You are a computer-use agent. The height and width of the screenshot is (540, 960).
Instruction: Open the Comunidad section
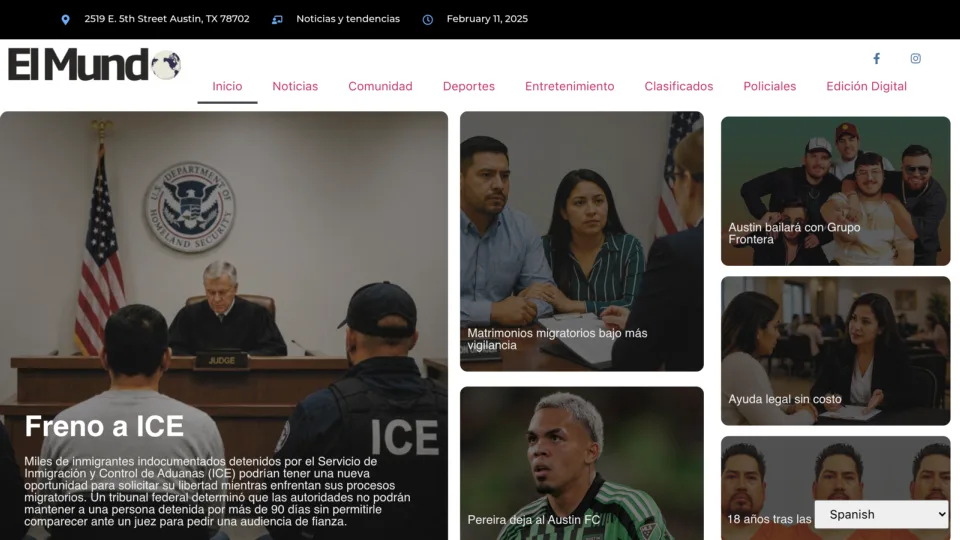point(380,86)
